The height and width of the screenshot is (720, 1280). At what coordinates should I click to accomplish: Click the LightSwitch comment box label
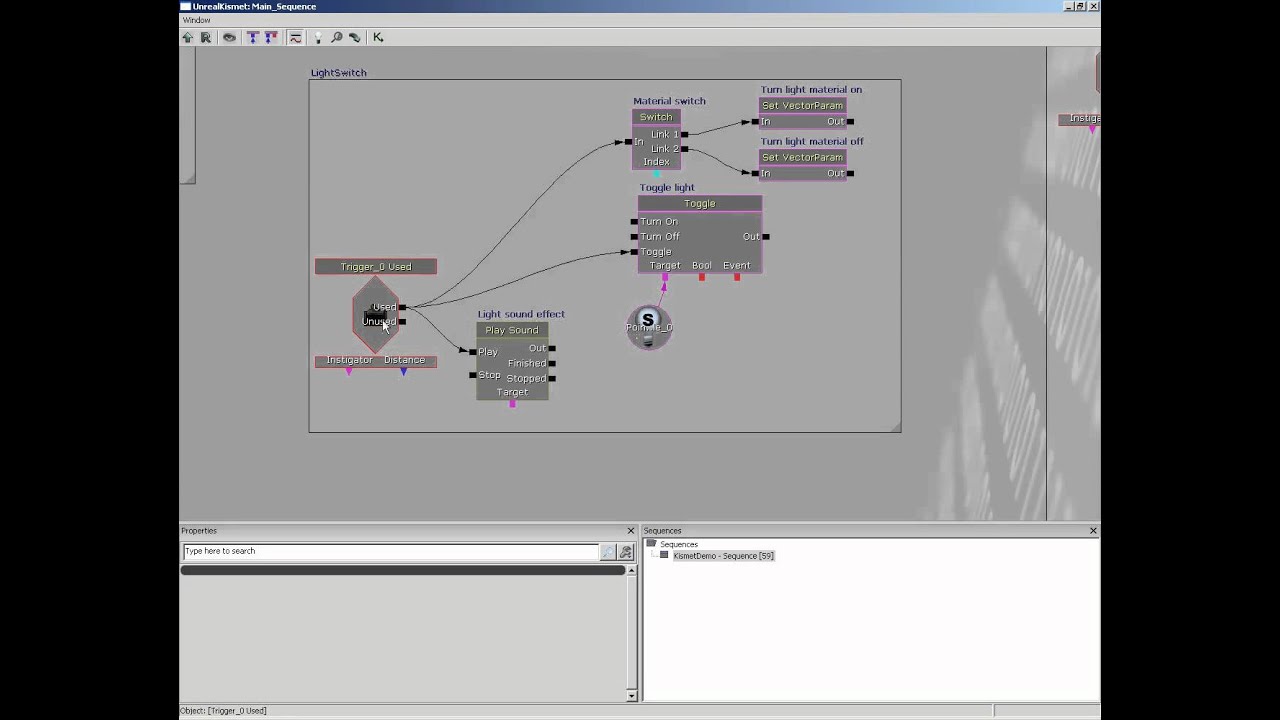(339, 73)
